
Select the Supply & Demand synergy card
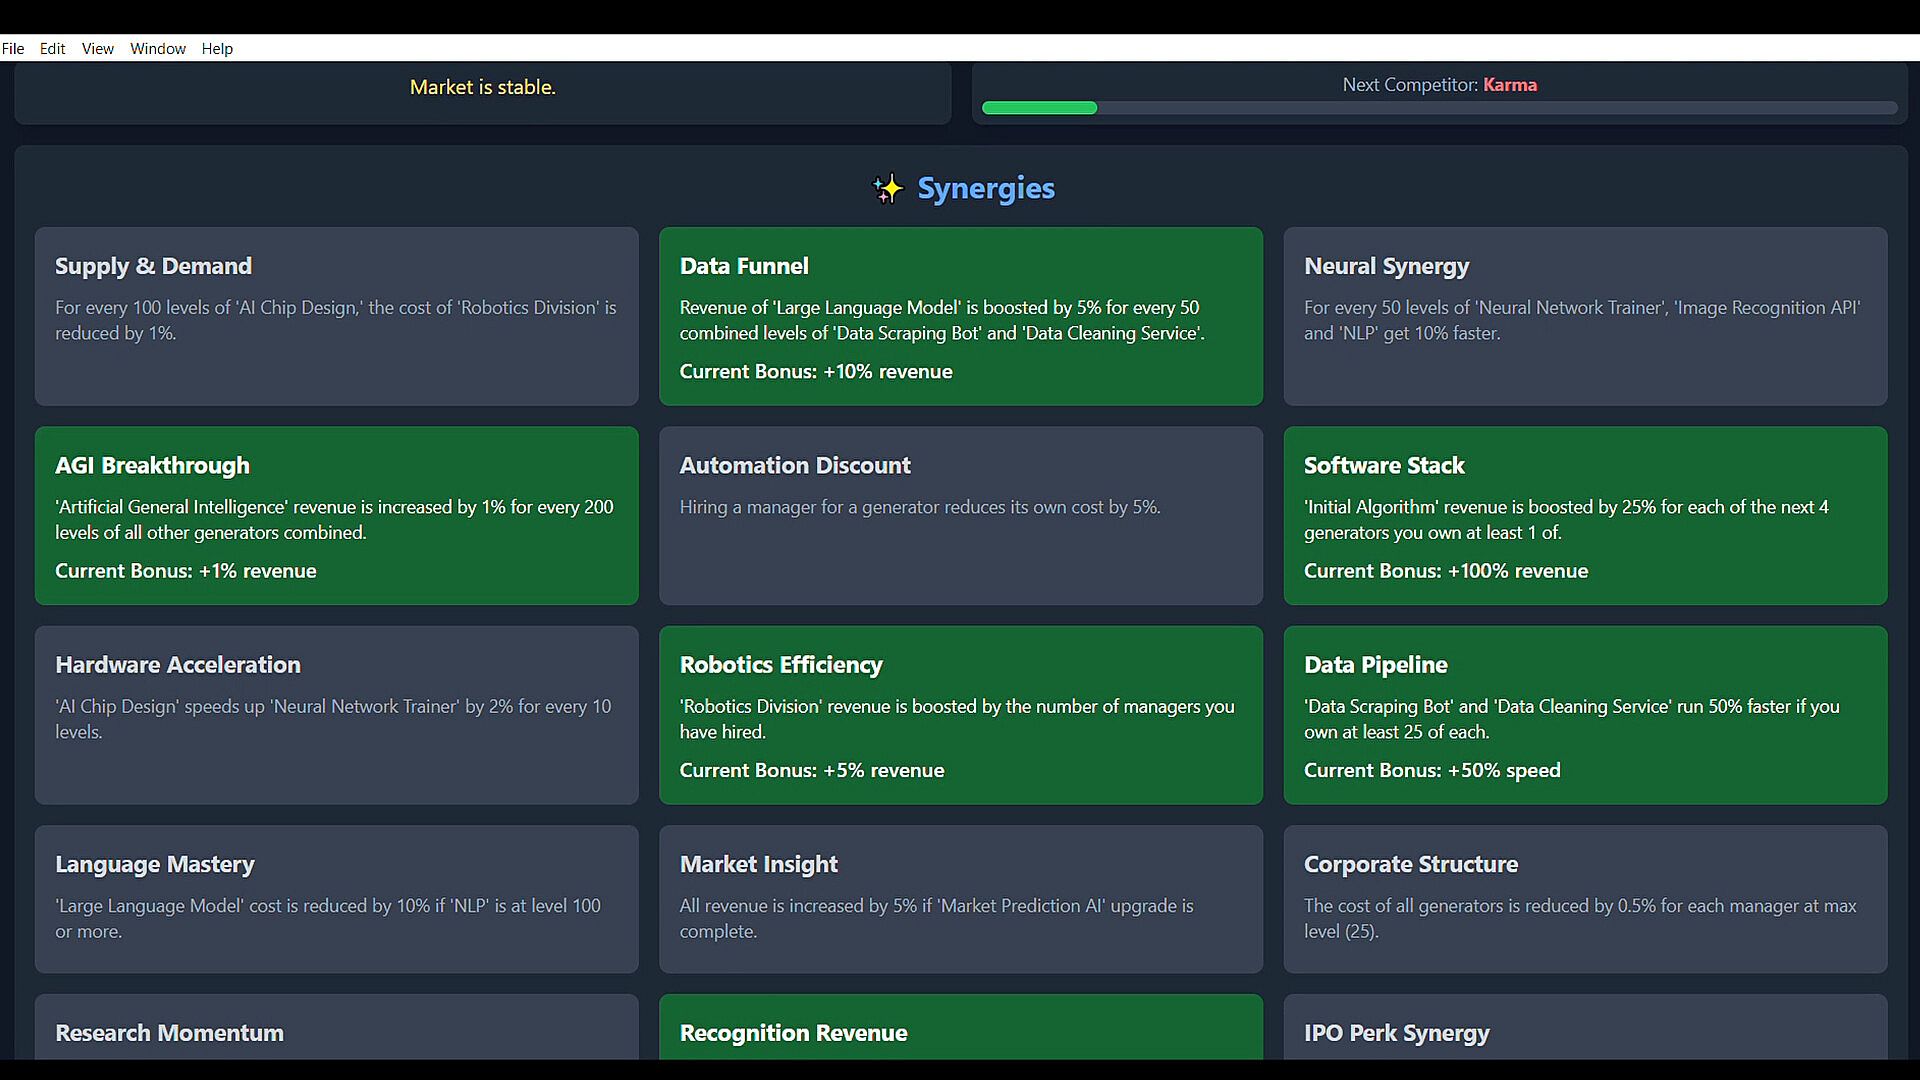336,316
